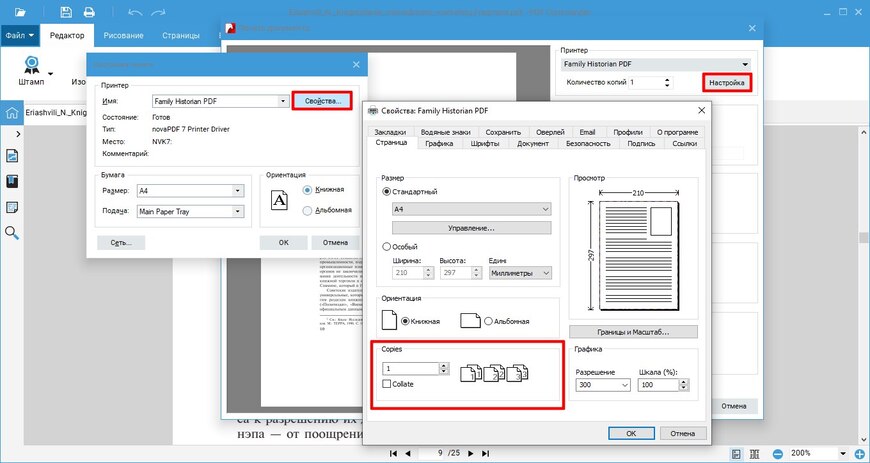Open the Профили tab
Image resolution: width=870 pixels, height=463 pixels.
(628, 132)
